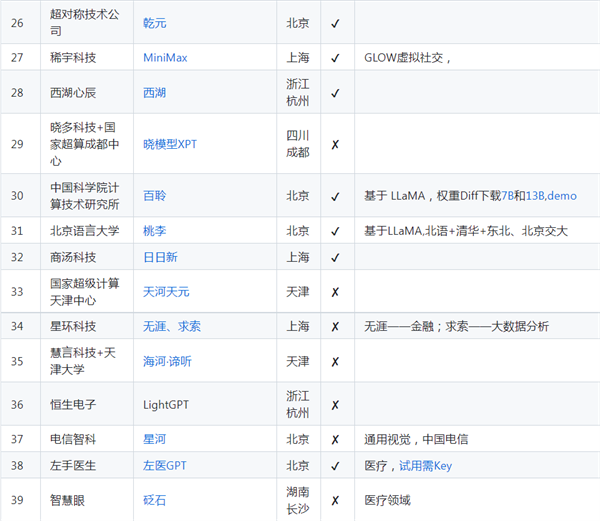600x521 pixels.
Task: Open the 天河天元 link
Action: click(166, 292)
